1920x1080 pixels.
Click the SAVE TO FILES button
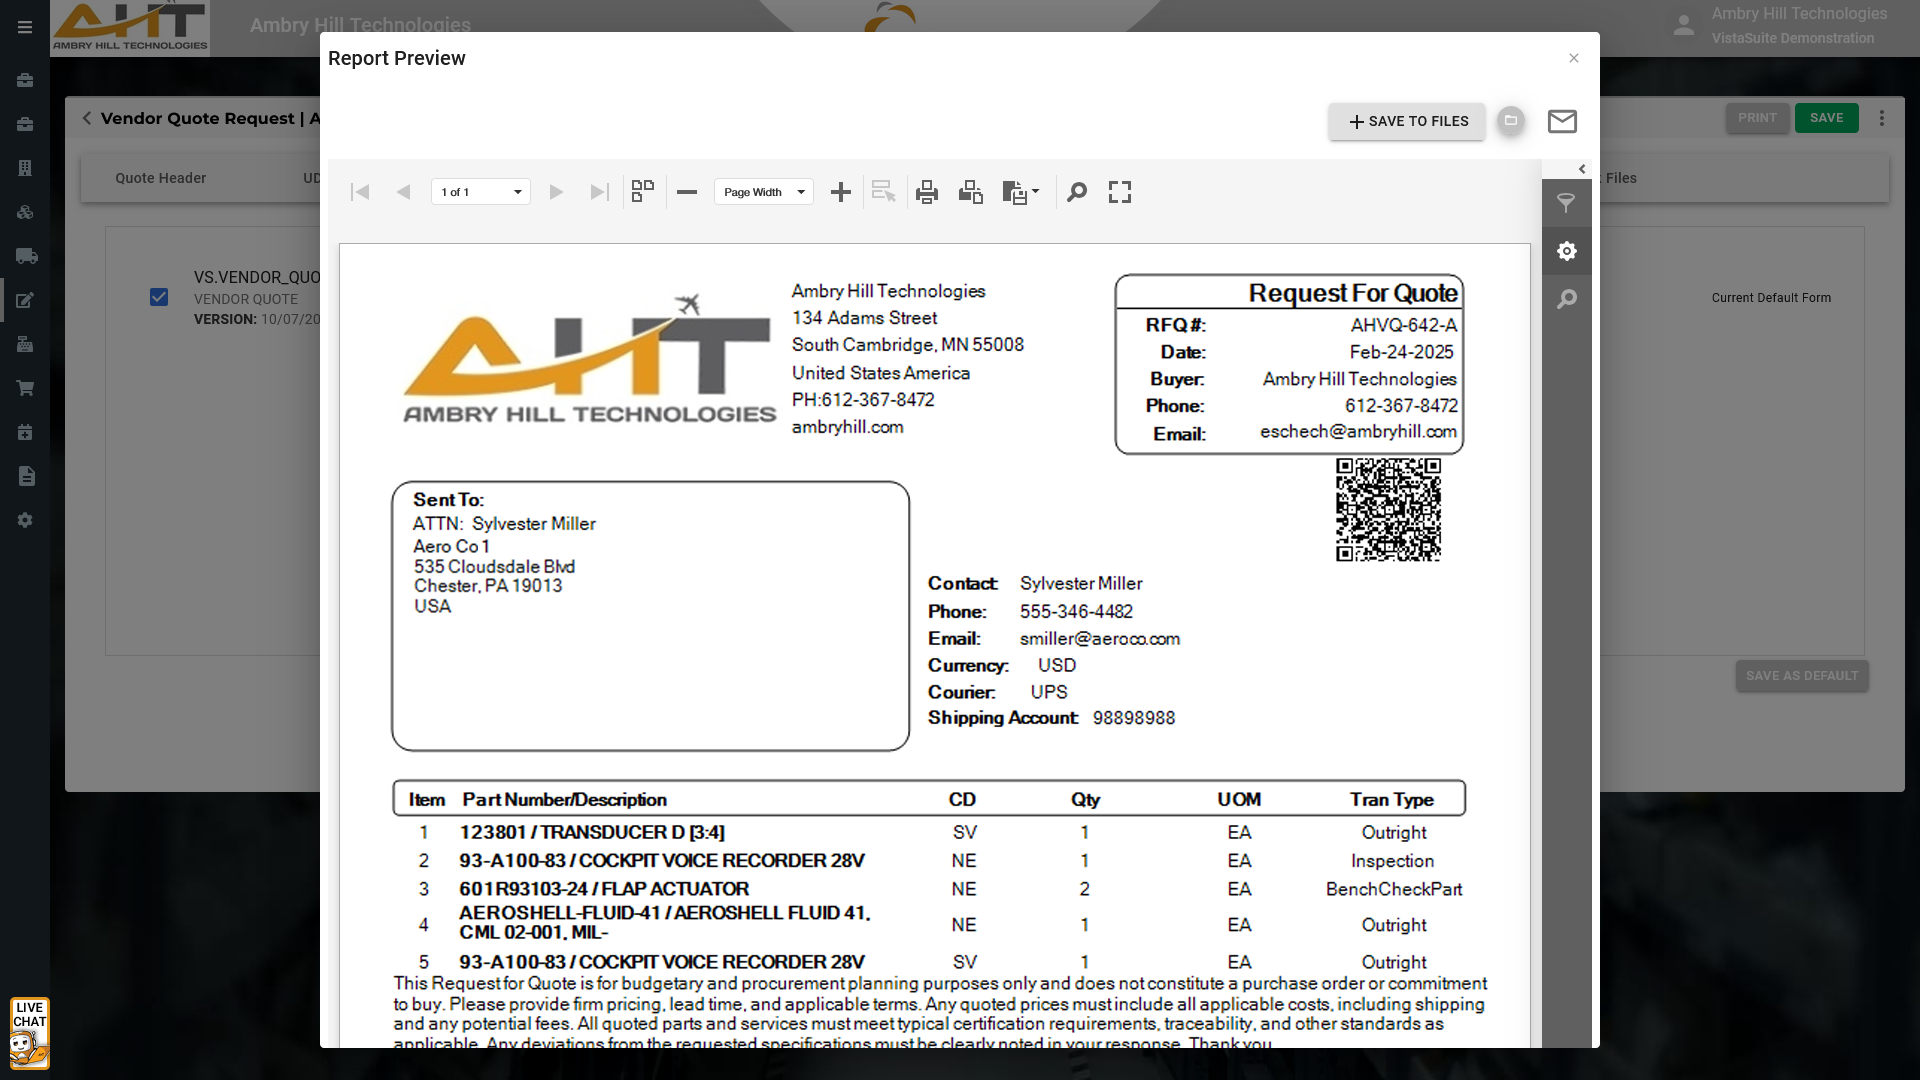(1407, 121)
